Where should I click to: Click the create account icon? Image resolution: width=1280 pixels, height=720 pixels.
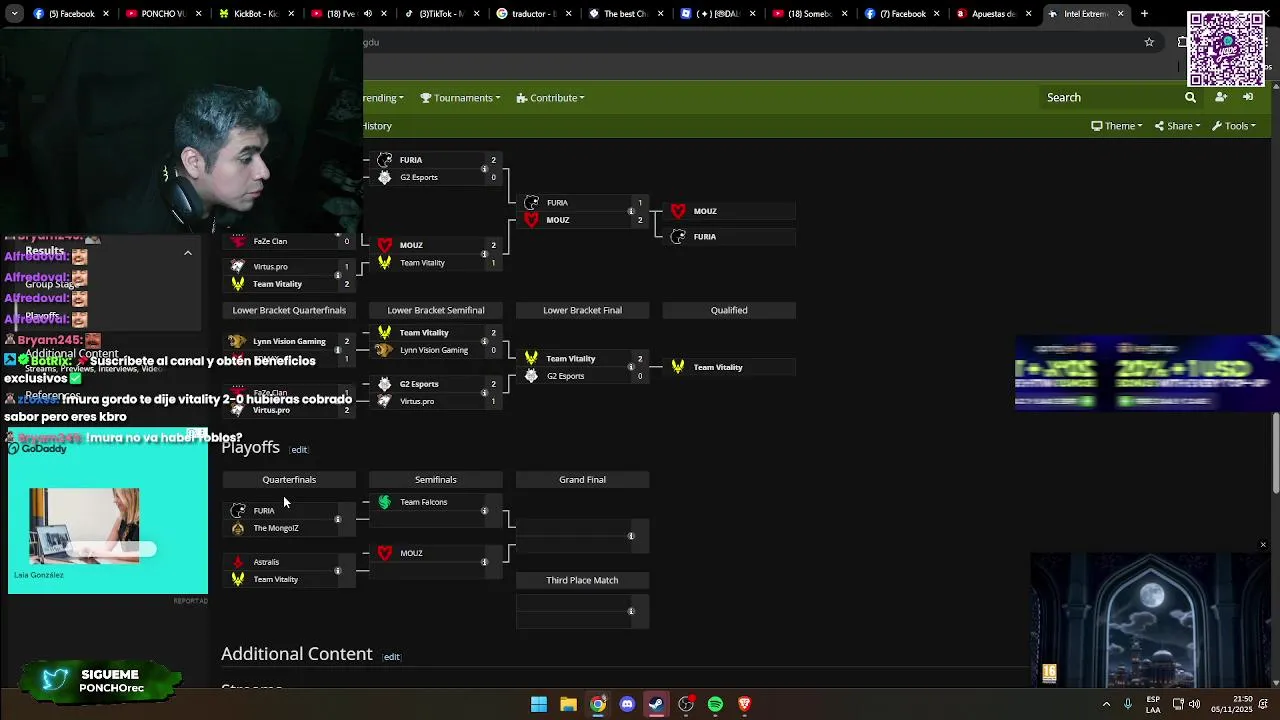click(1220, 98)
